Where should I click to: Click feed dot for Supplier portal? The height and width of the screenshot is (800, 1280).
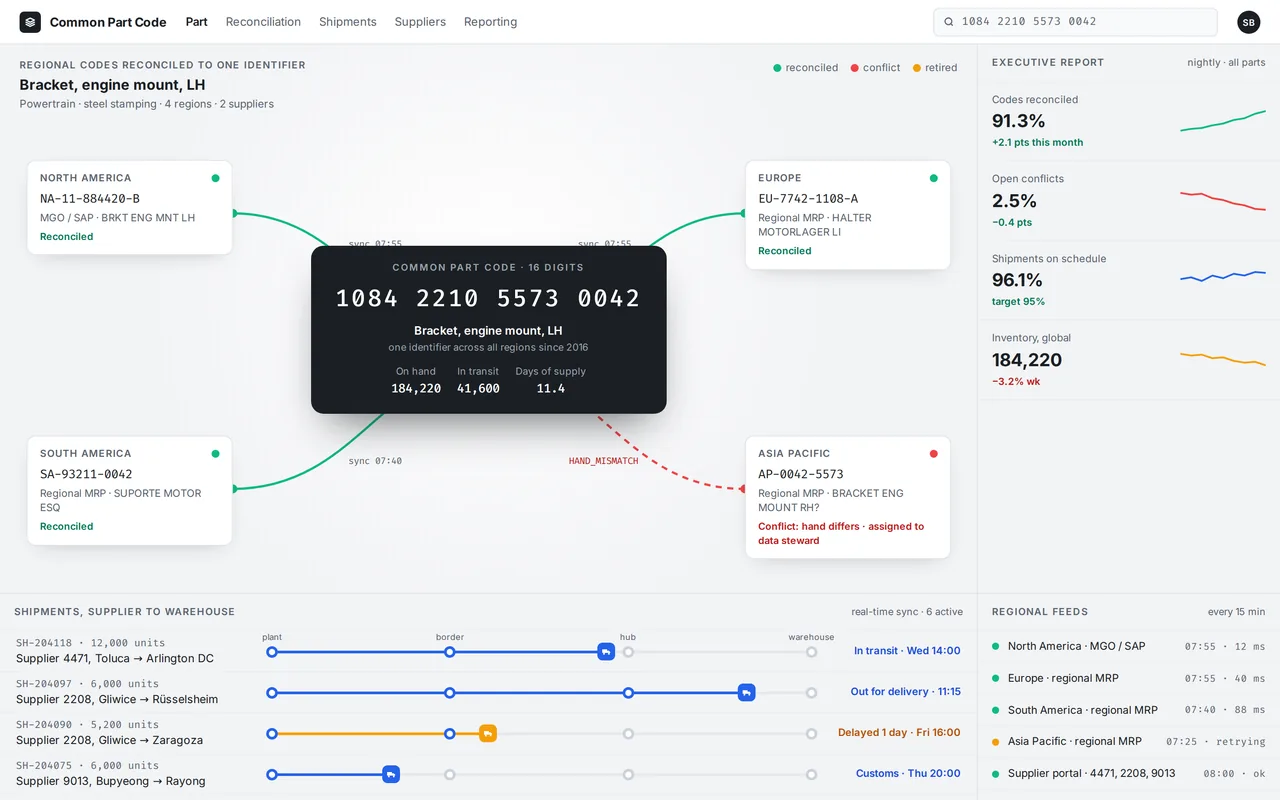pos(995,774)
